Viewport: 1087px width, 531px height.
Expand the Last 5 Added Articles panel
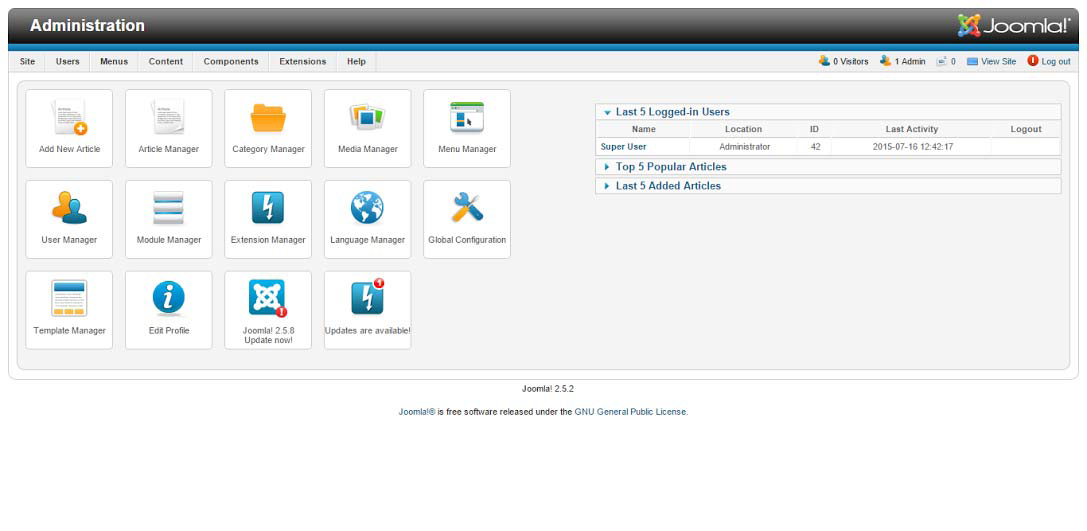click(x=828, y=186)
